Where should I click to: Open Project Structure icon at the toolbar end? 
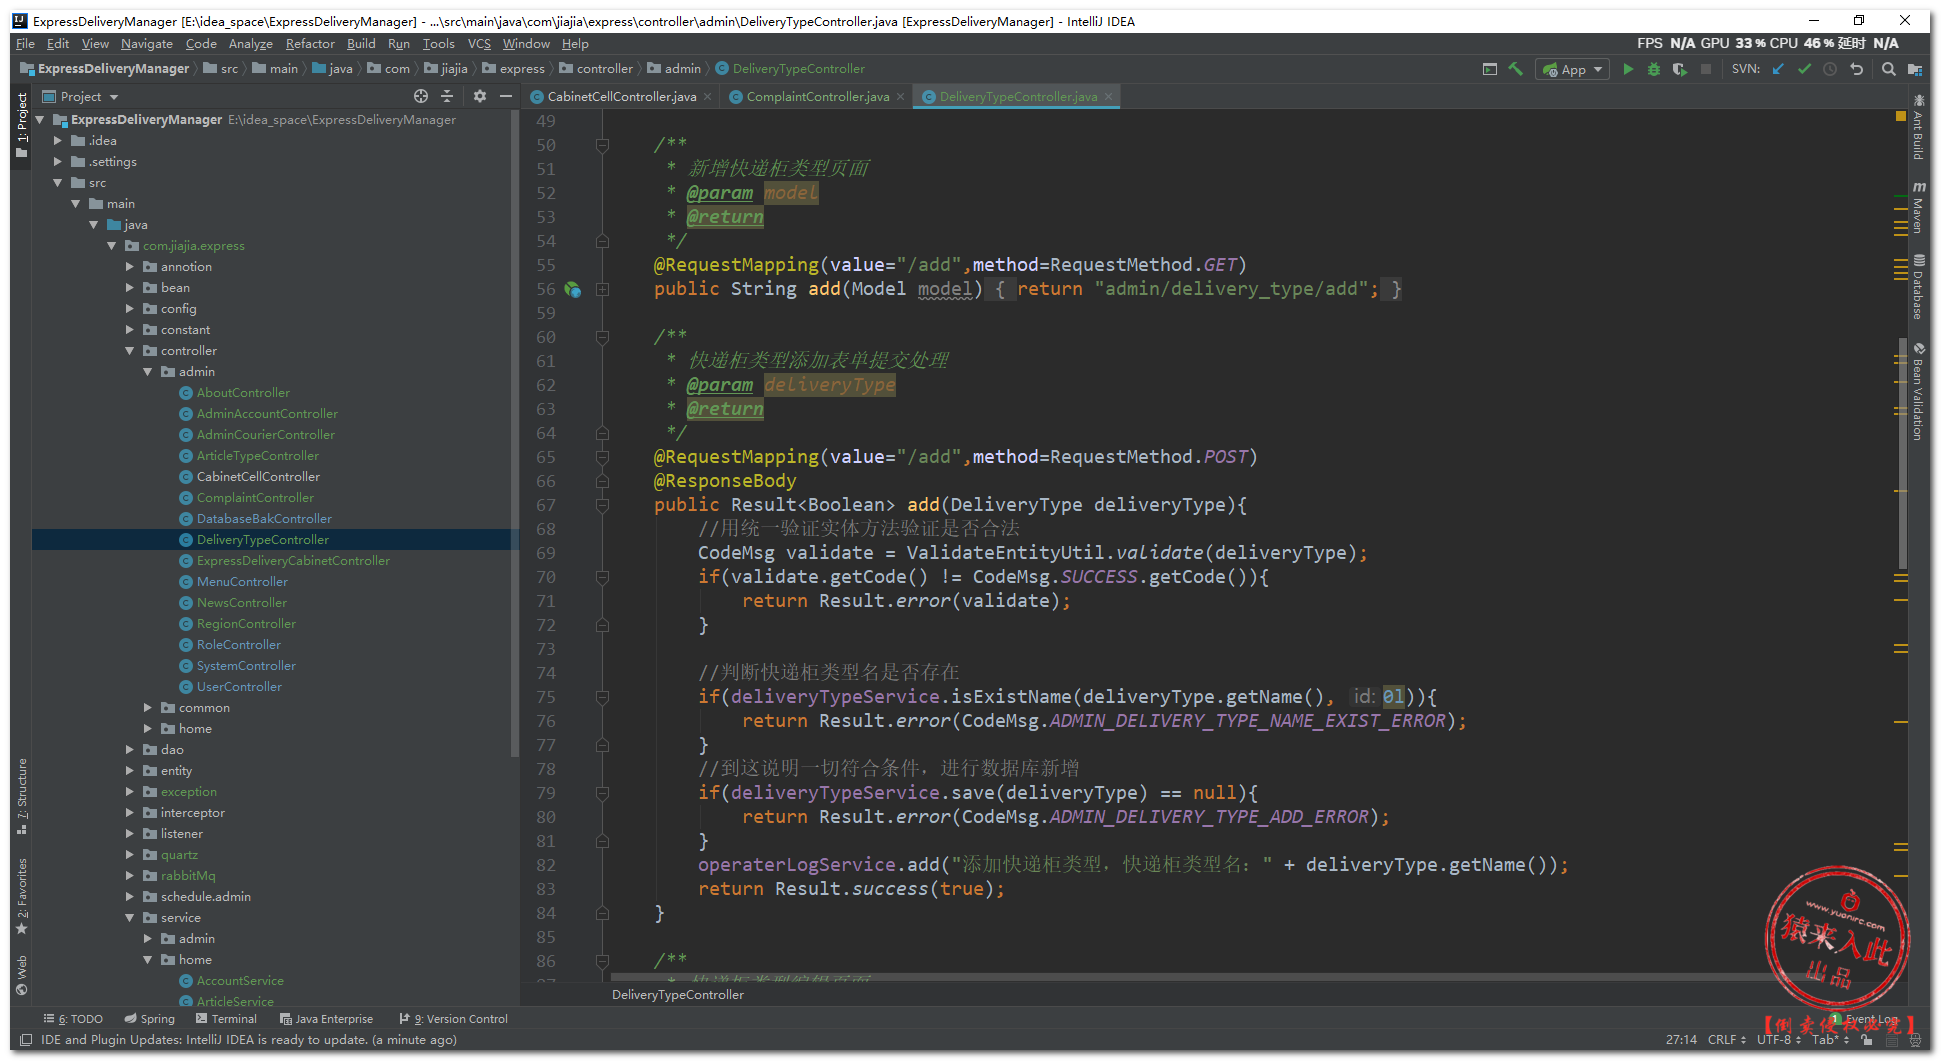click(1915, 69)
